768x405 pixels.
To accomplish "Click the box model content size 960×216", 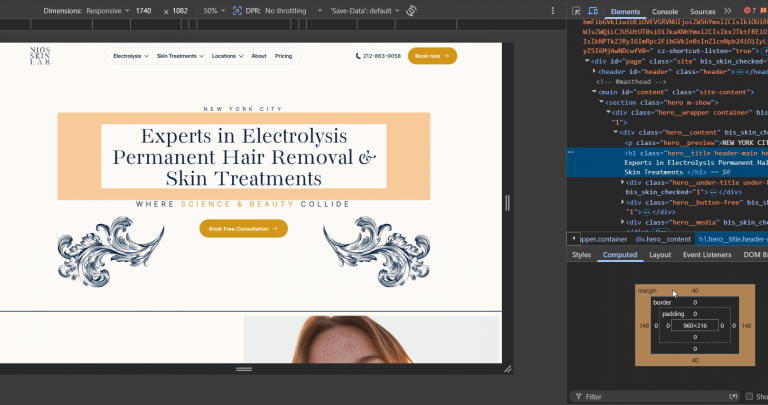I will coord(695,326).
